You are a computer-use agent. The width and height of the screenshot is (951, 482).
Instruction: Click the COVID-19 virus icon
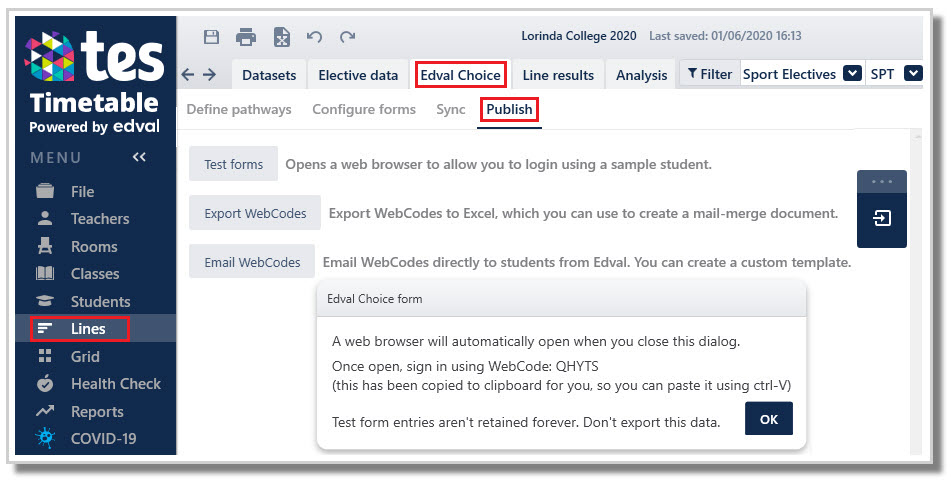pos(45,438)
